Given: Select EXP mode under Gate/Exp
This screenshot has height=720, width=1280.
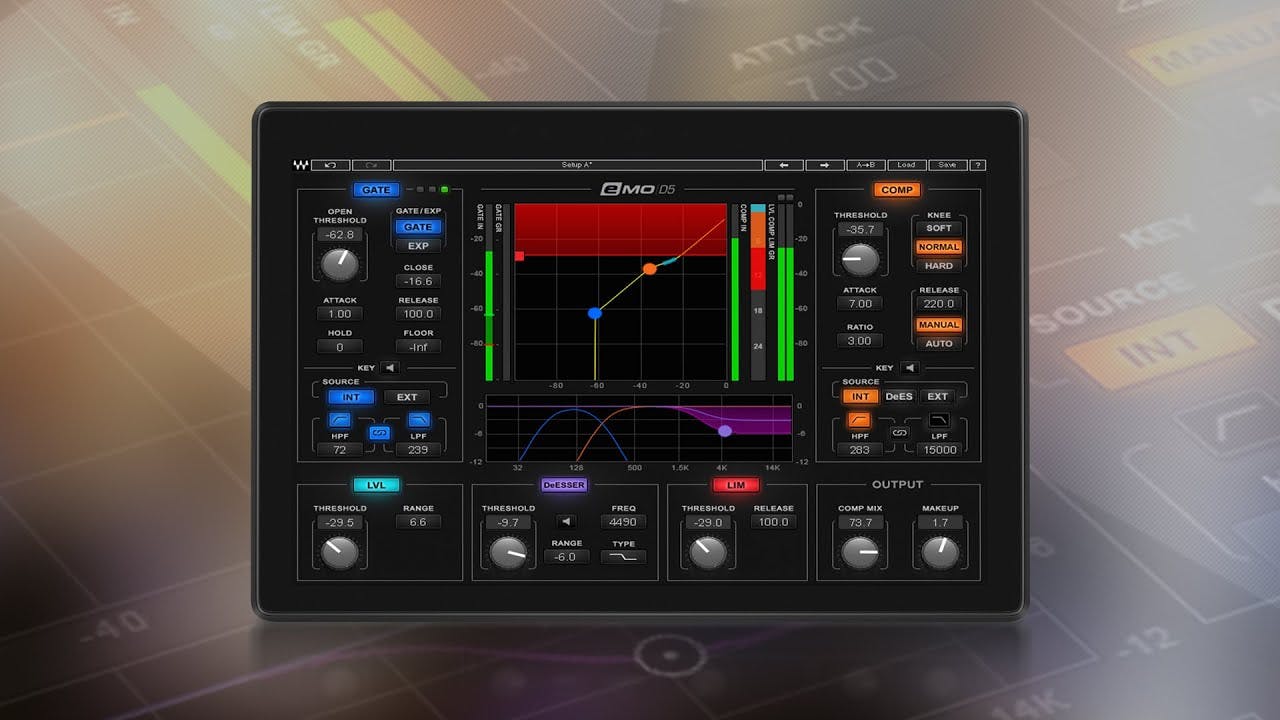Looking at the screenshot, I should [418, 246].
